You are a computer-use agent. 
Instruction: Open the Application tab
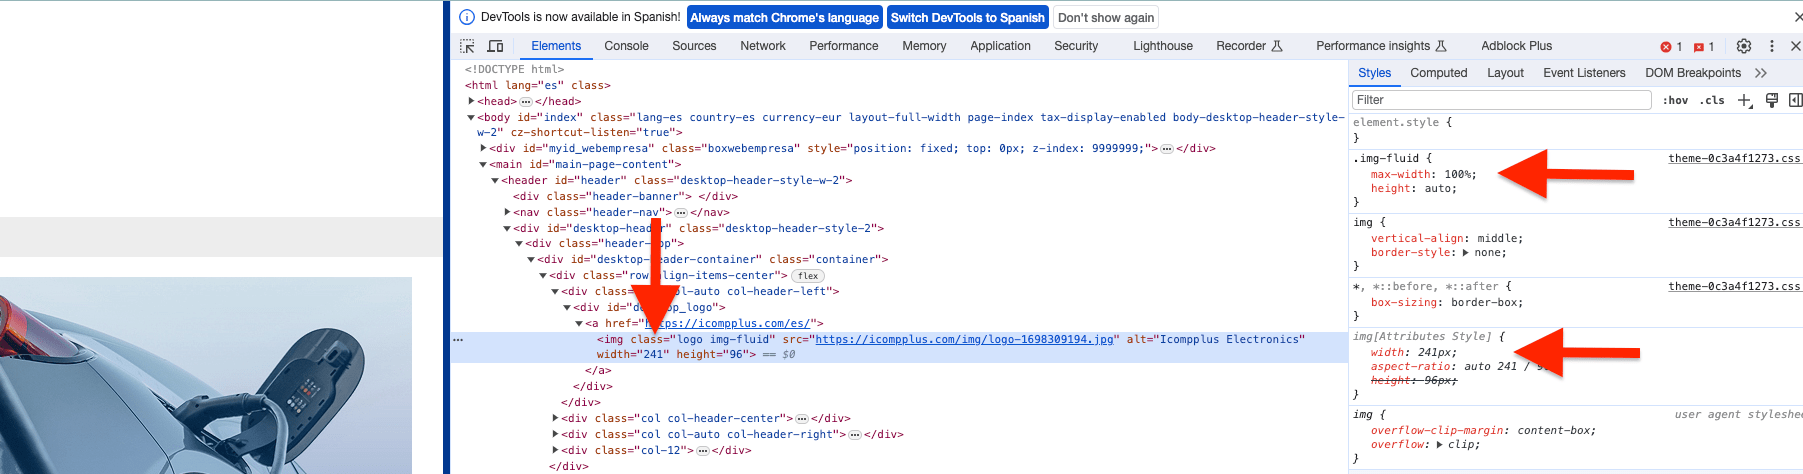tap(1000, 46)
